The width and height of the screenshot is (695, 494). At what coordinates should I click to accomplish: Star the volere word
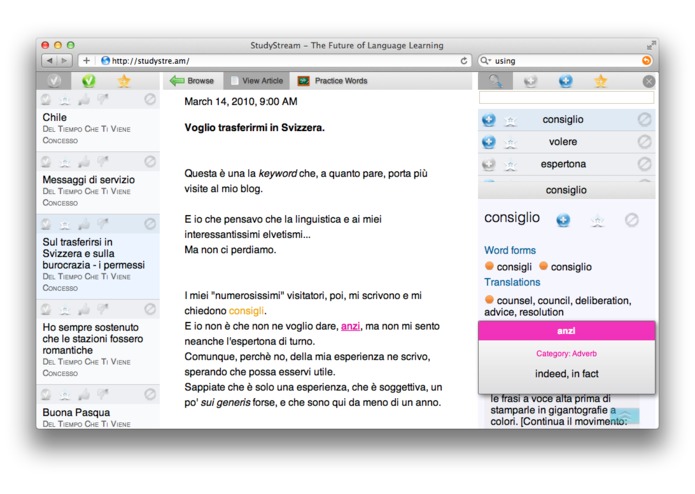click(x=511, y=142)
